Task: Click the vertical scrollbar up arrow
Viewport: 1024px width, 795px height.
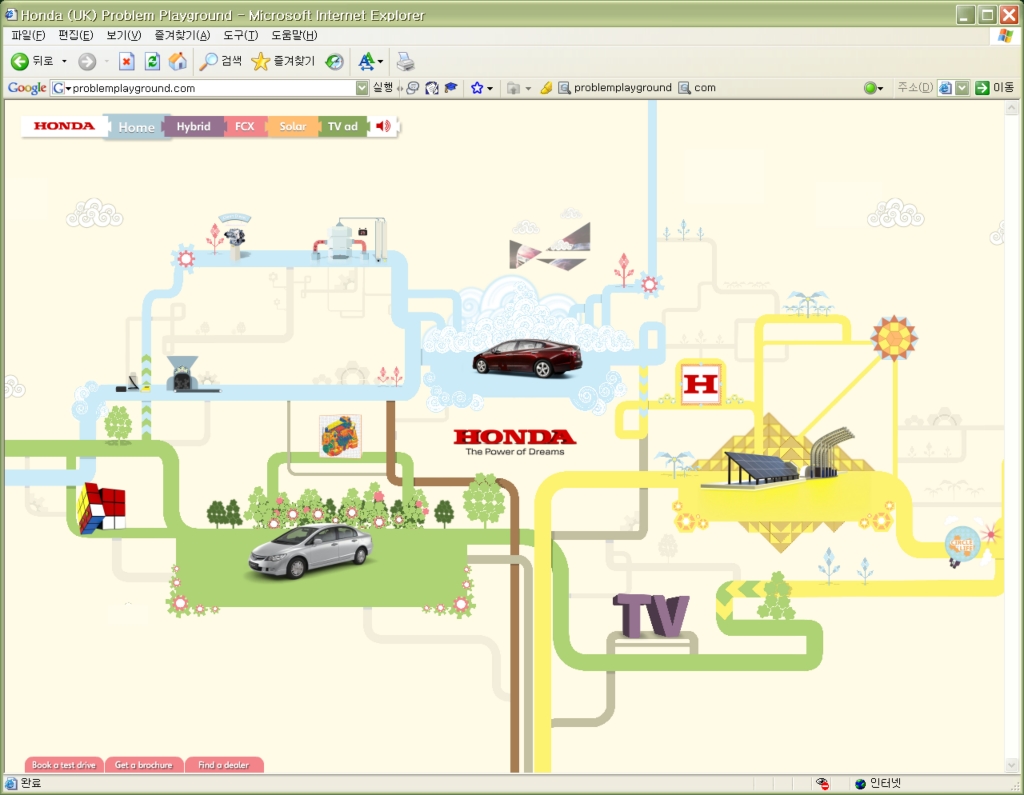Action: tap(1012, 108)
